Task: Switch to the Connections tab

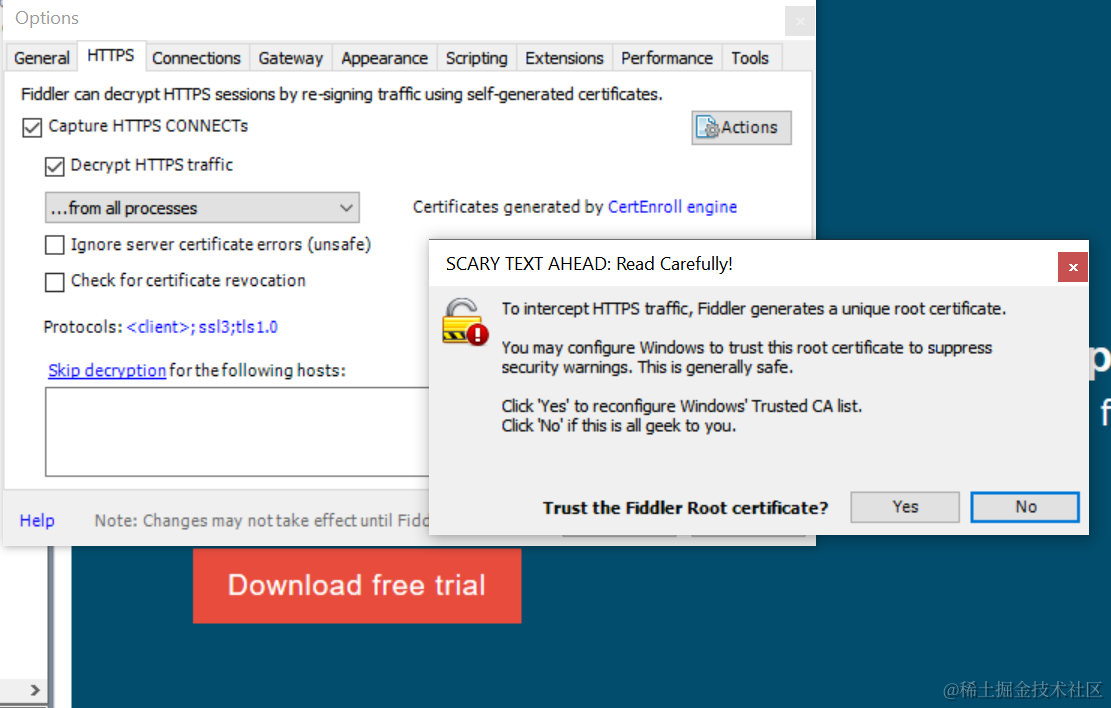Action: click(196, 58)
